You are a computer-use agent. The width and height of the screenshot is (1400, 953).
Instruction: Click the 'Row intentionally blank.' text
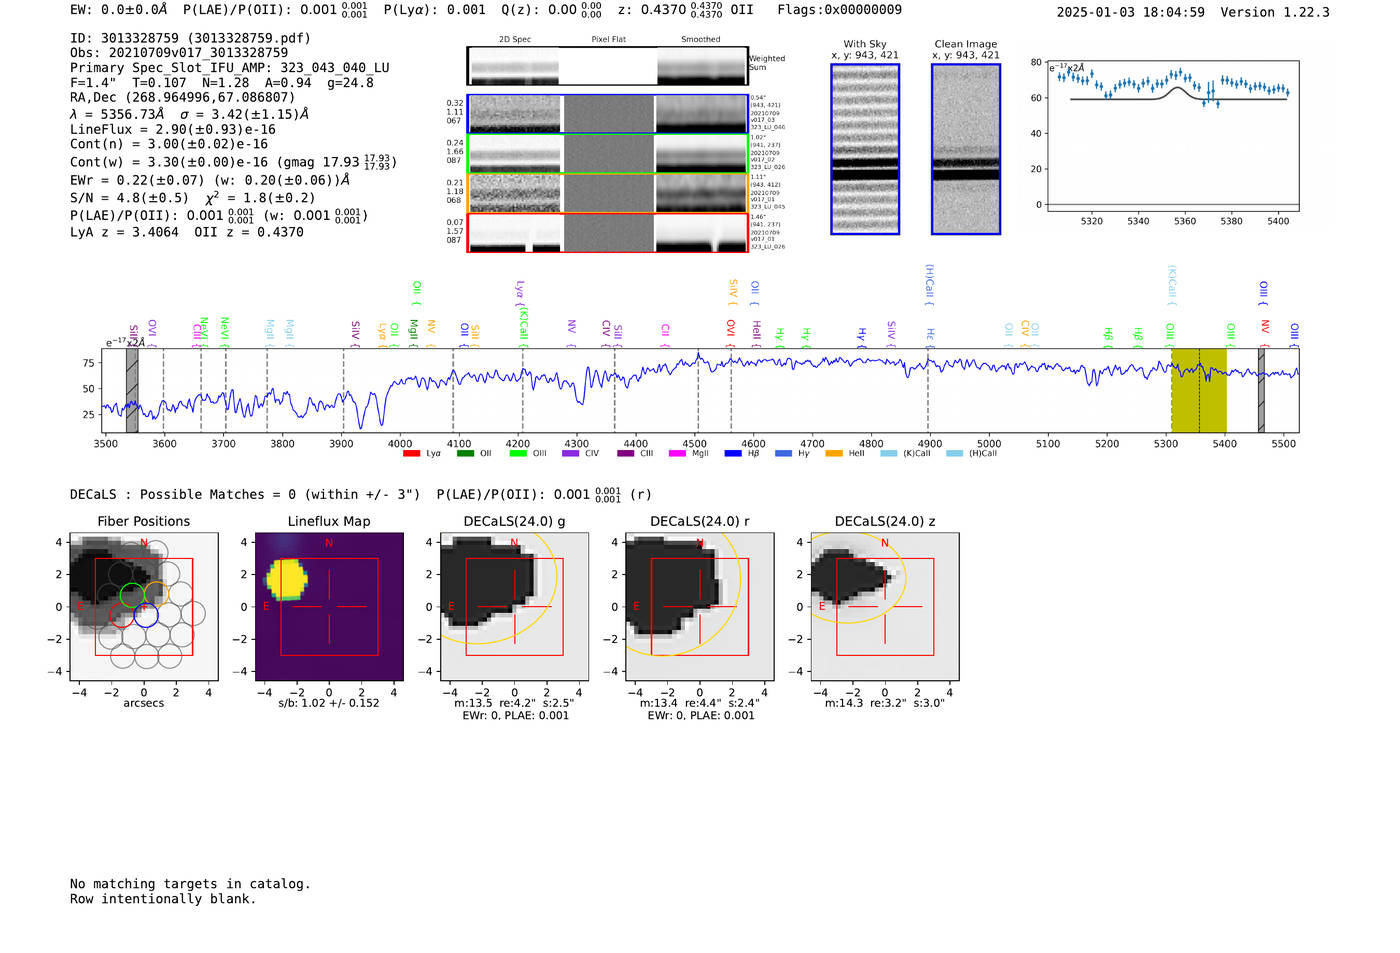tap(163, 899)
